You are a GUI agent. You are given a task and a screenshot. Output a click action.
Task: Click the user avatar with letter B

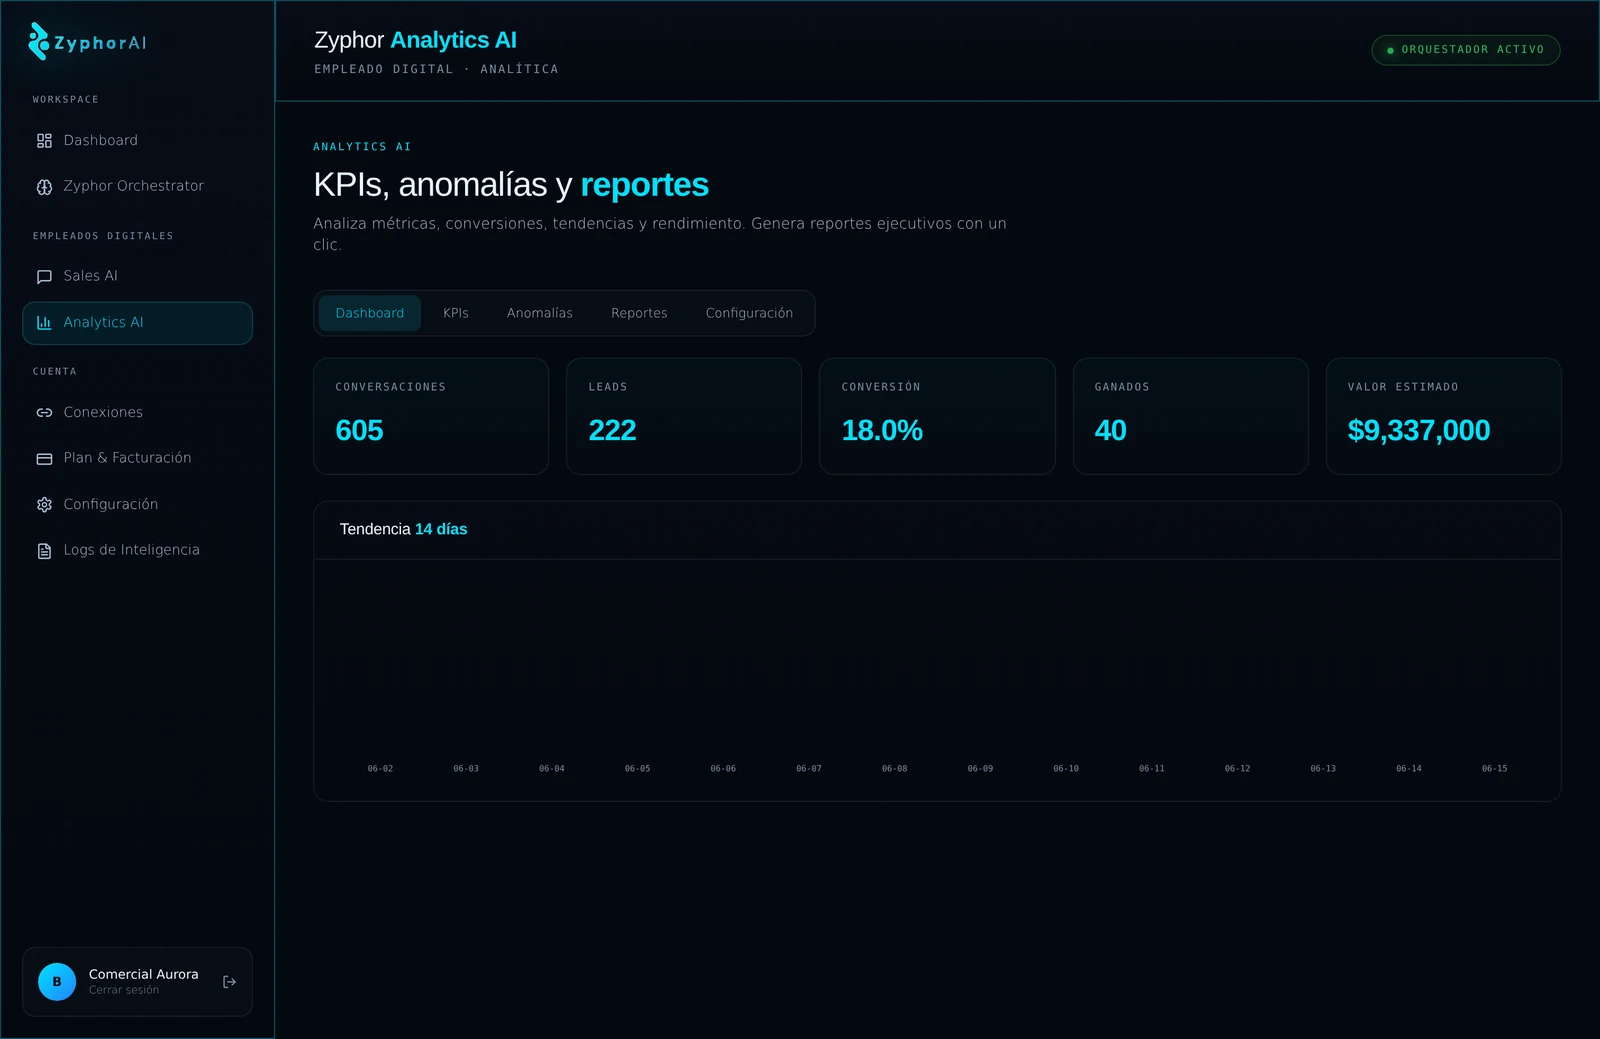tap(57, 982)
